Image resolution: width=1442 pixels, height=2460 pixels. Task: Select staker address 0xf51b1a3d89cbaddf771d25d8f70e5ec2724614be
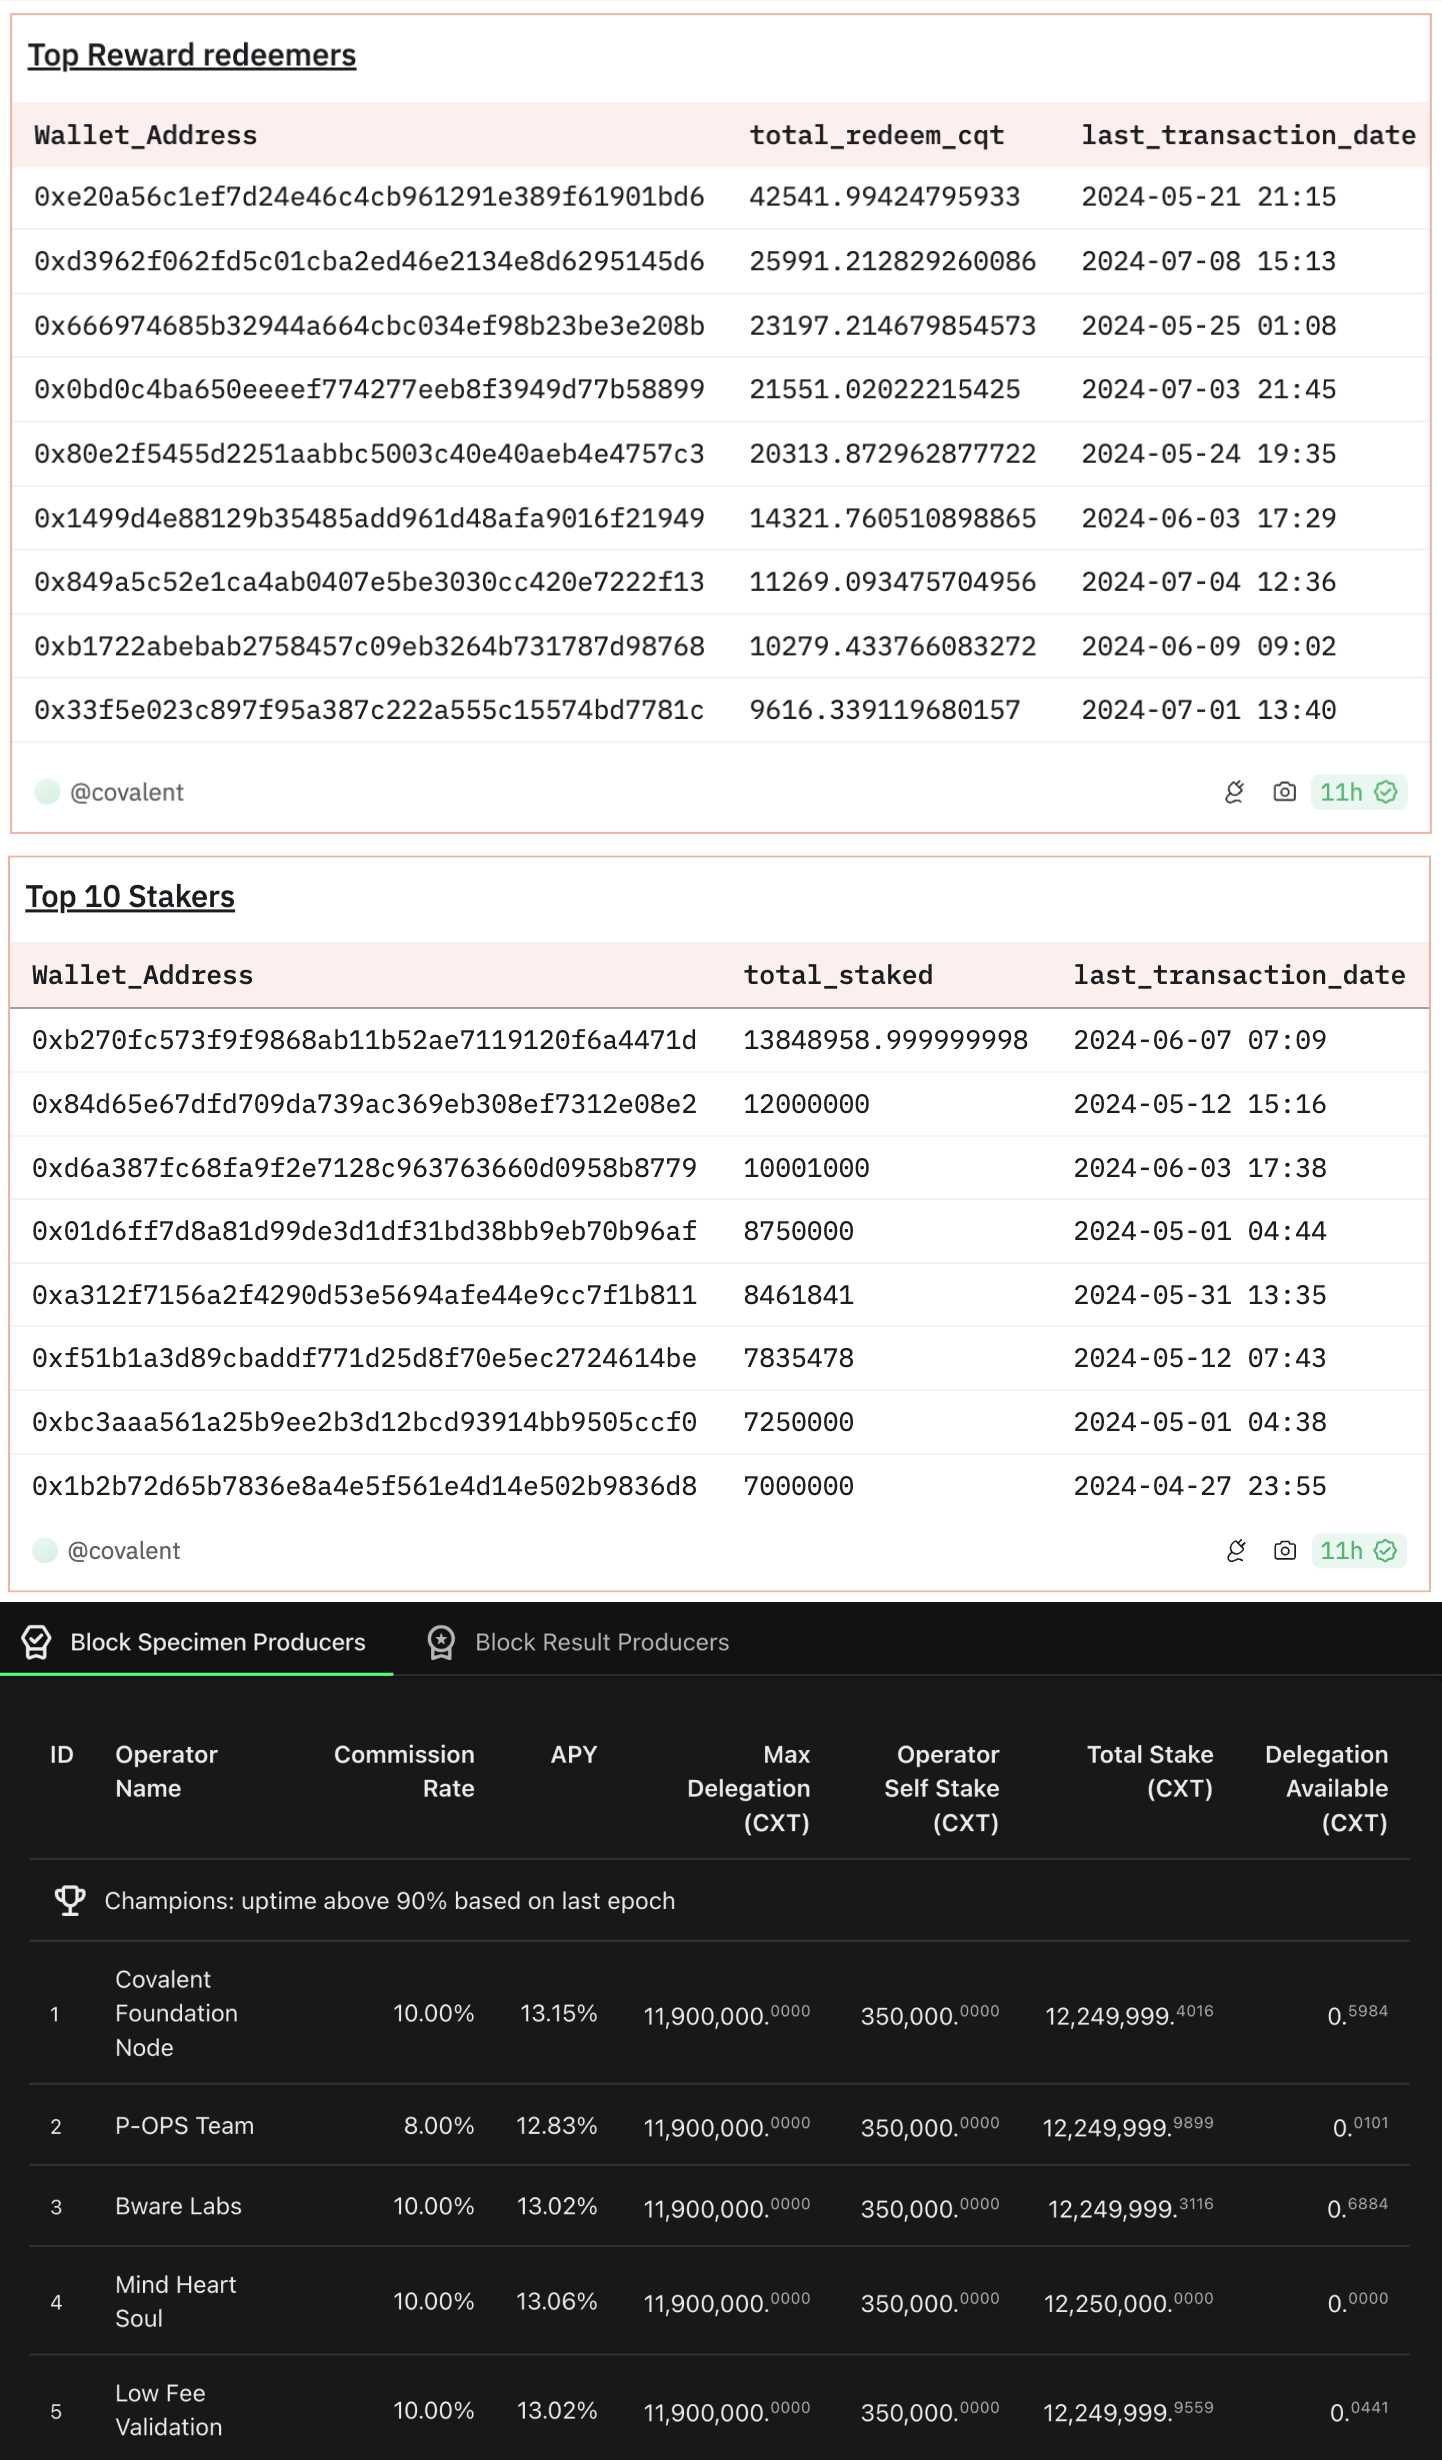tap(364, 1358)
